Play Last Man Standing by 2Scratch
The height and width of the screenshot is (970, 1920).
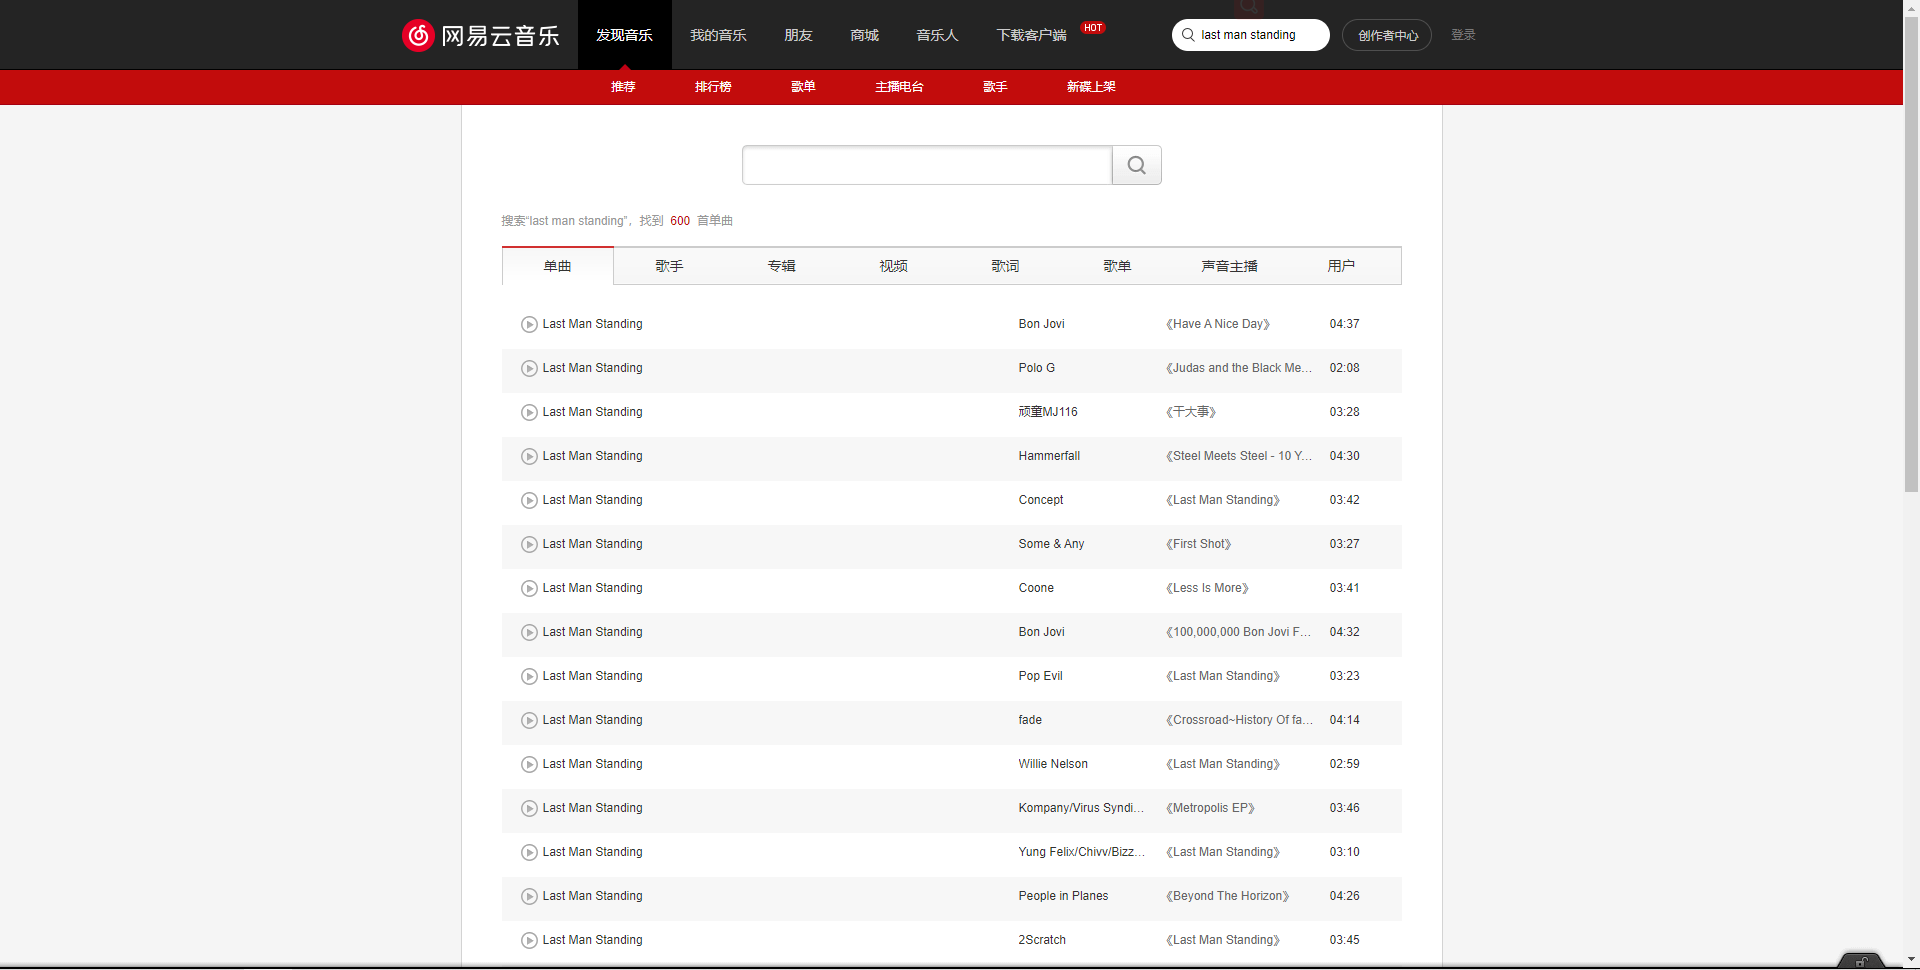tap(529, 940)
